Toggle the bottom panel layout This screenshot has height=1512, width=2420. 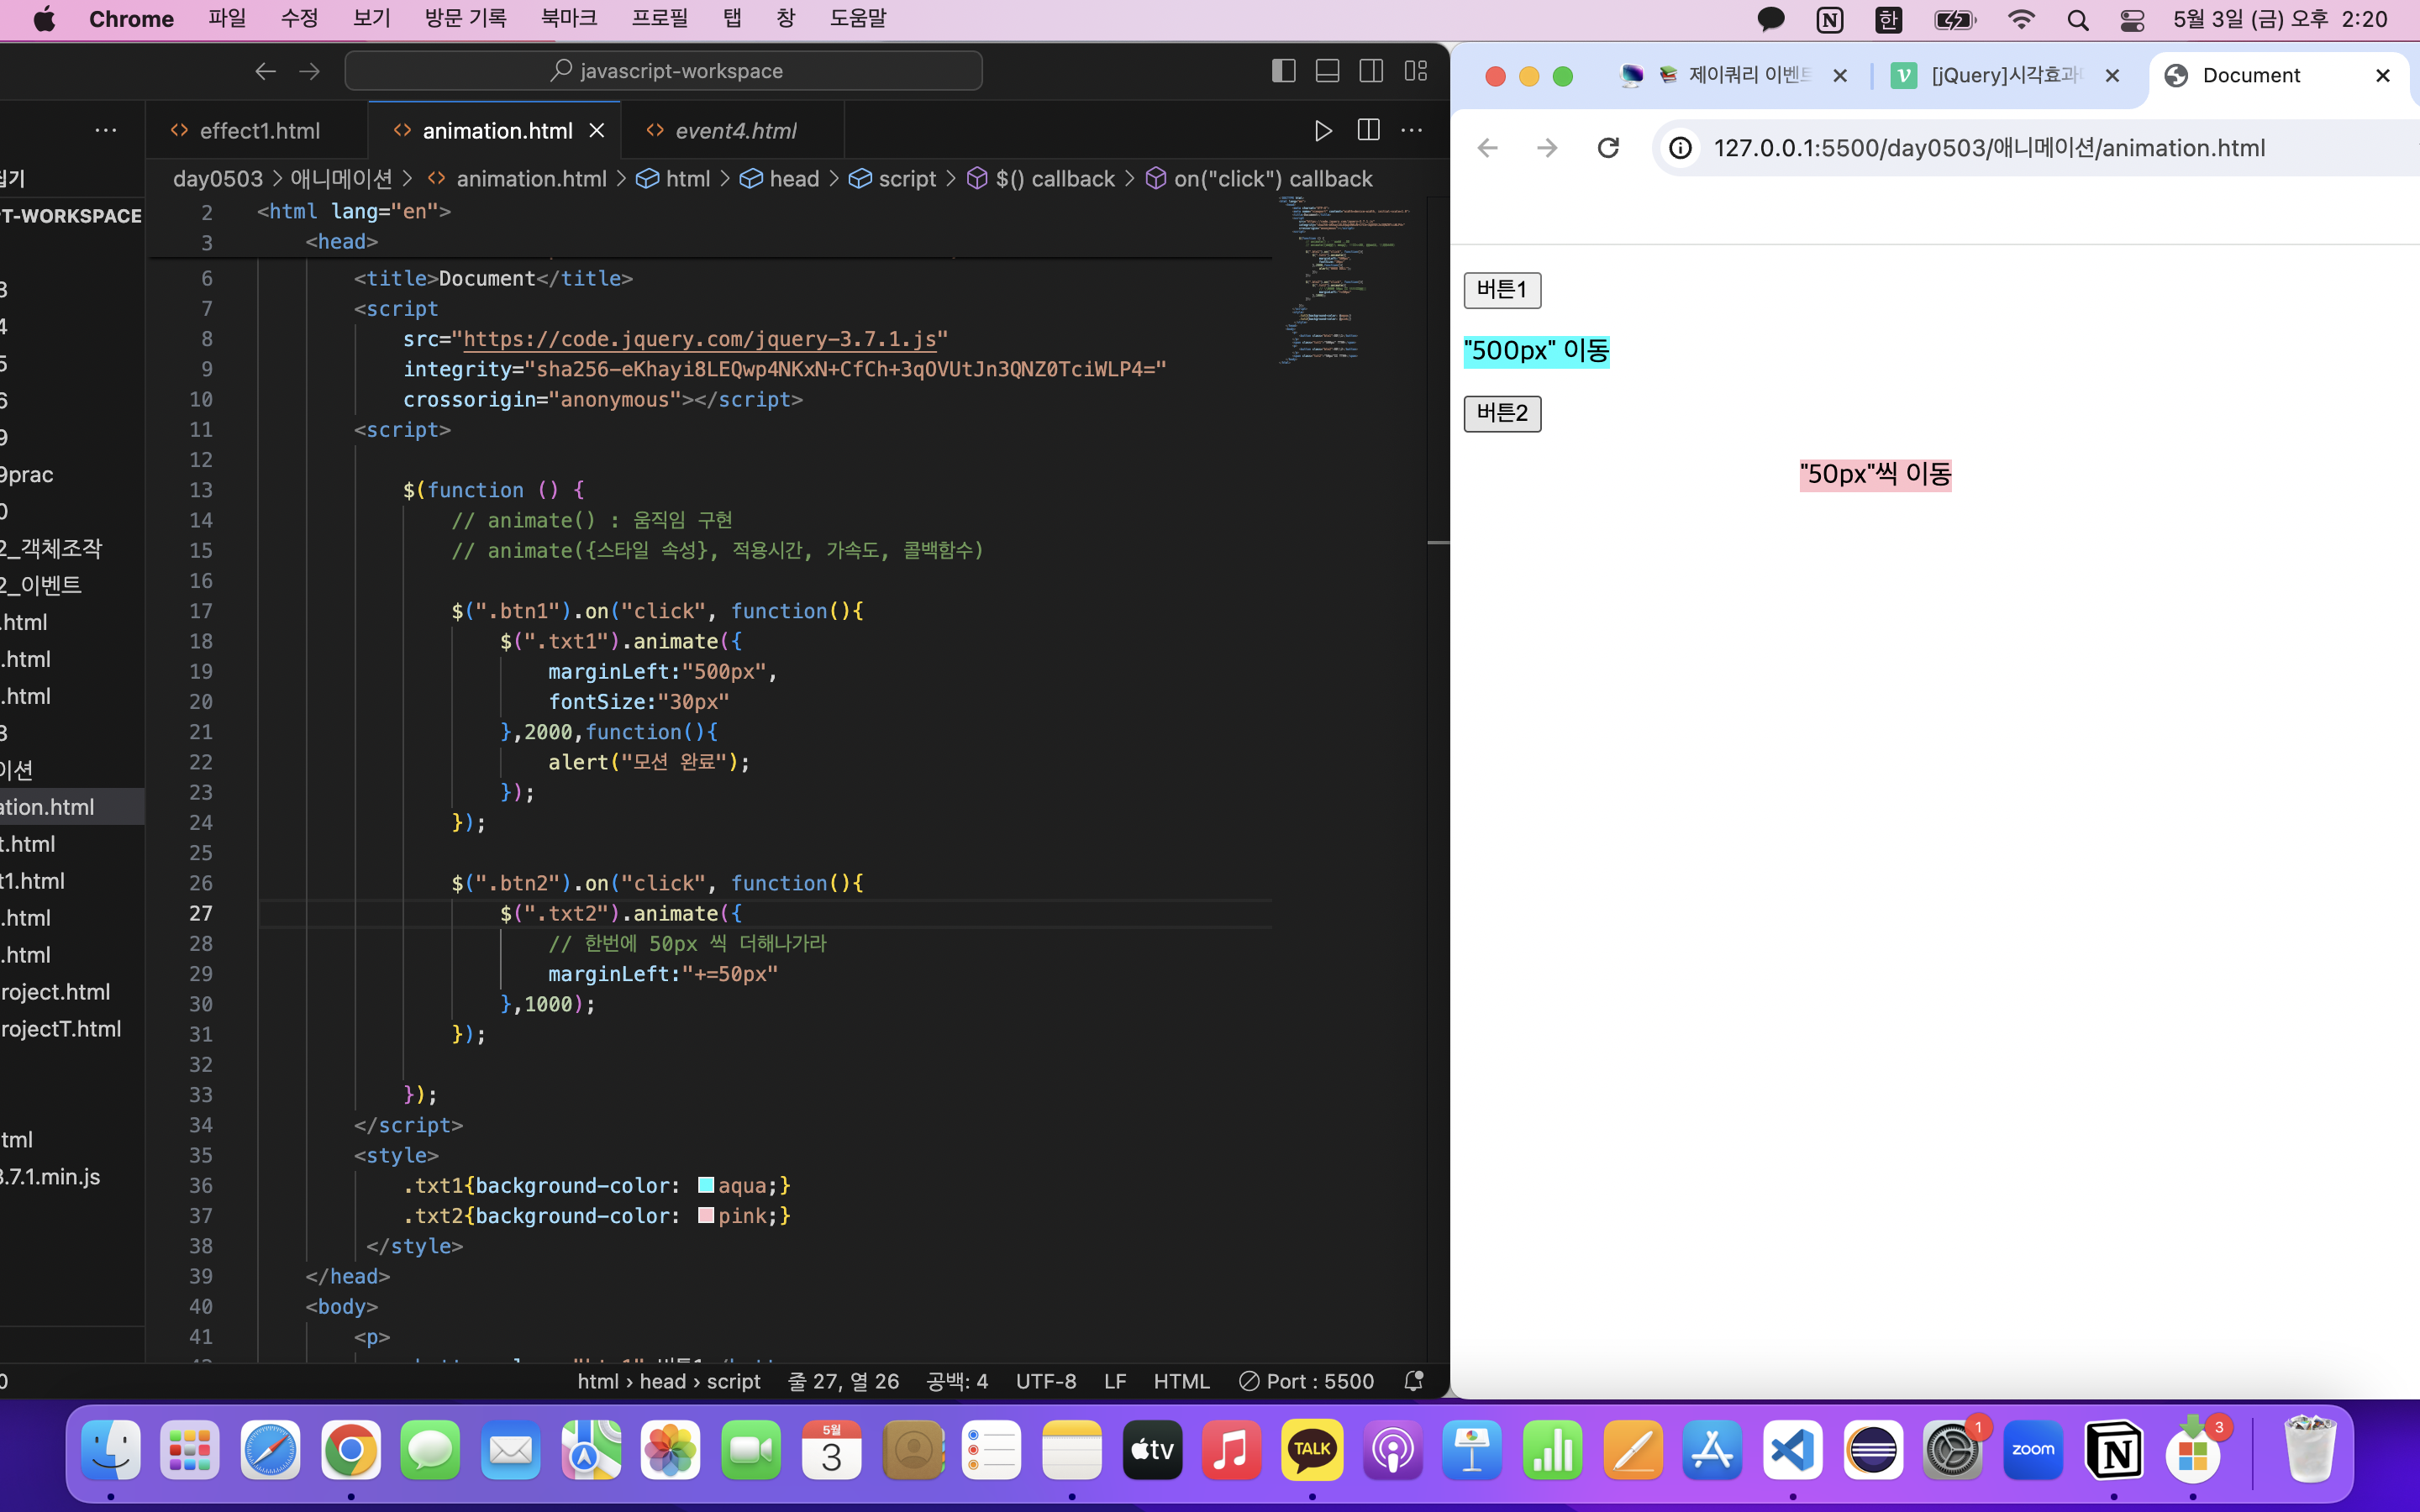tap(1327, 71)
